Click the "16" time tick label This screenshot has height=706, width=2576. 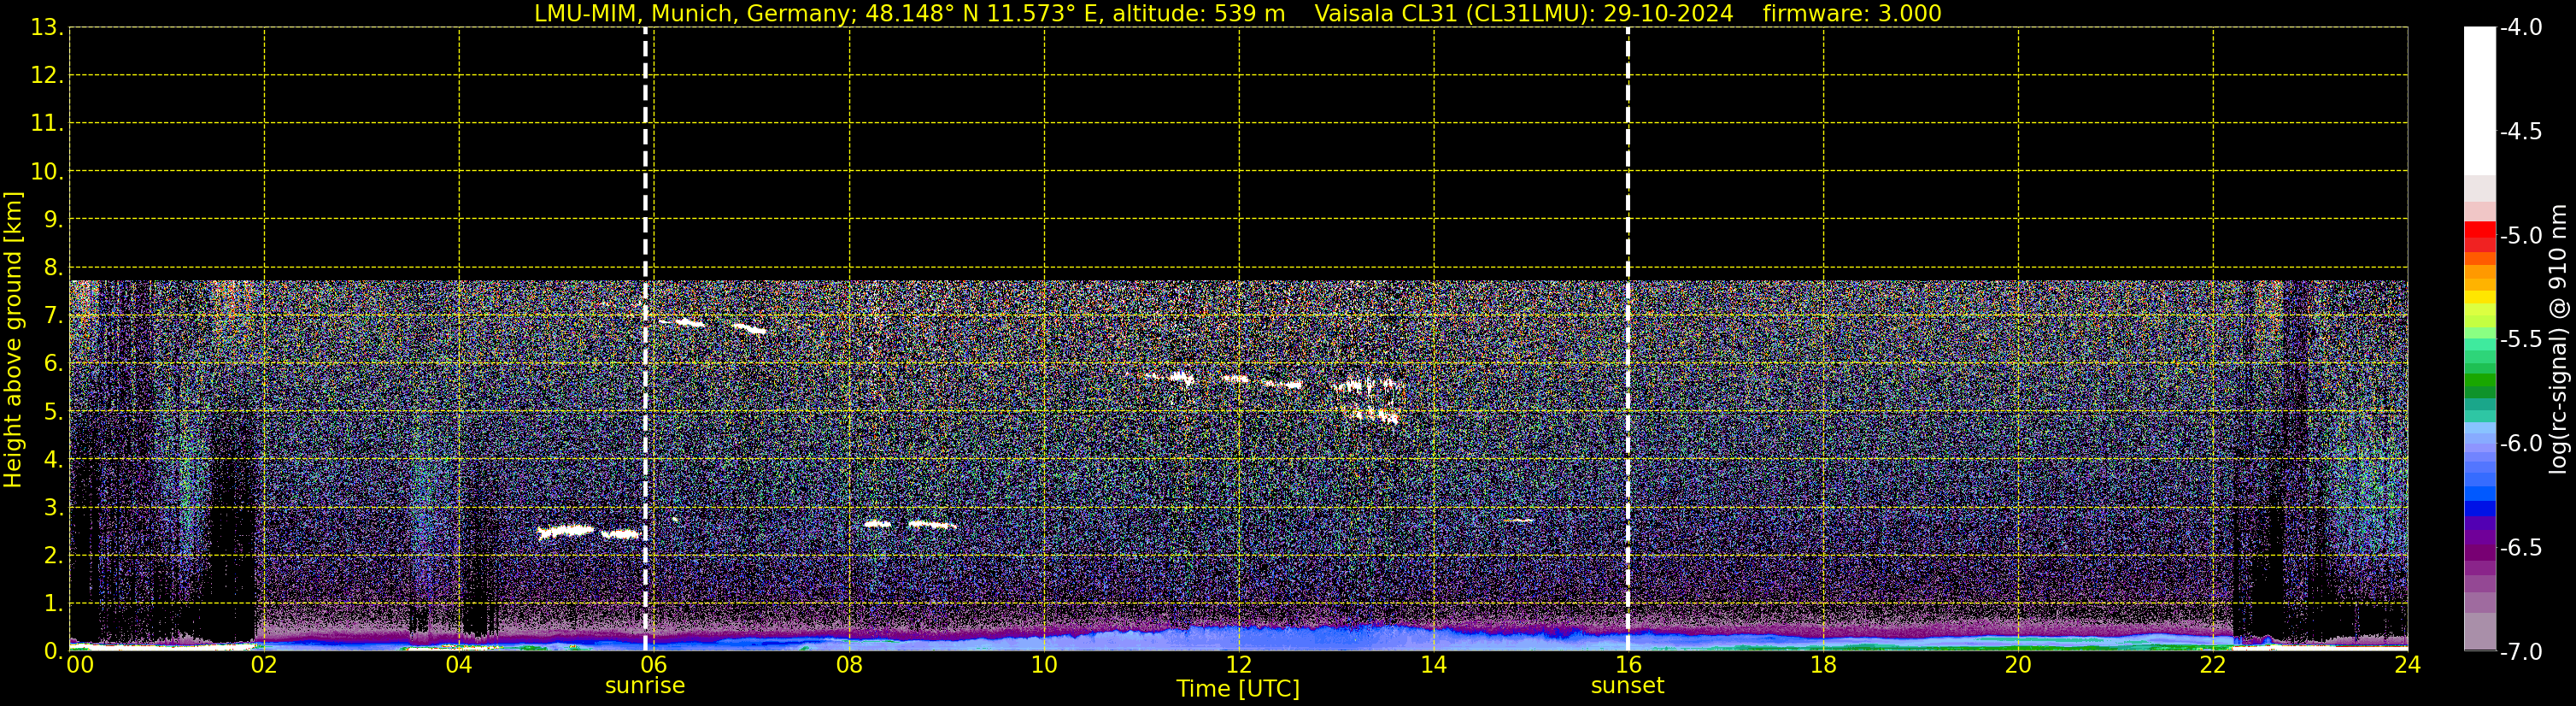point(1628,665)
